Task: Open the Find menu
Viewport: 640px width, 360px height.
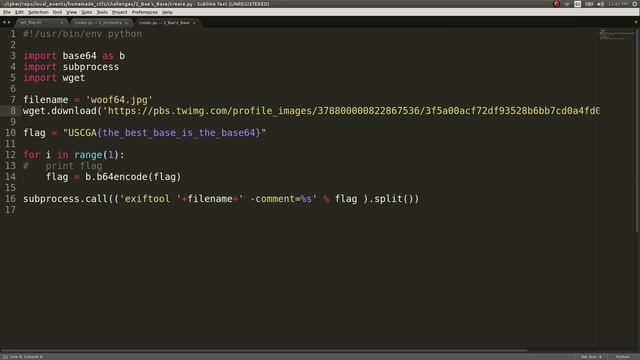Action: (x=57, y=12)
